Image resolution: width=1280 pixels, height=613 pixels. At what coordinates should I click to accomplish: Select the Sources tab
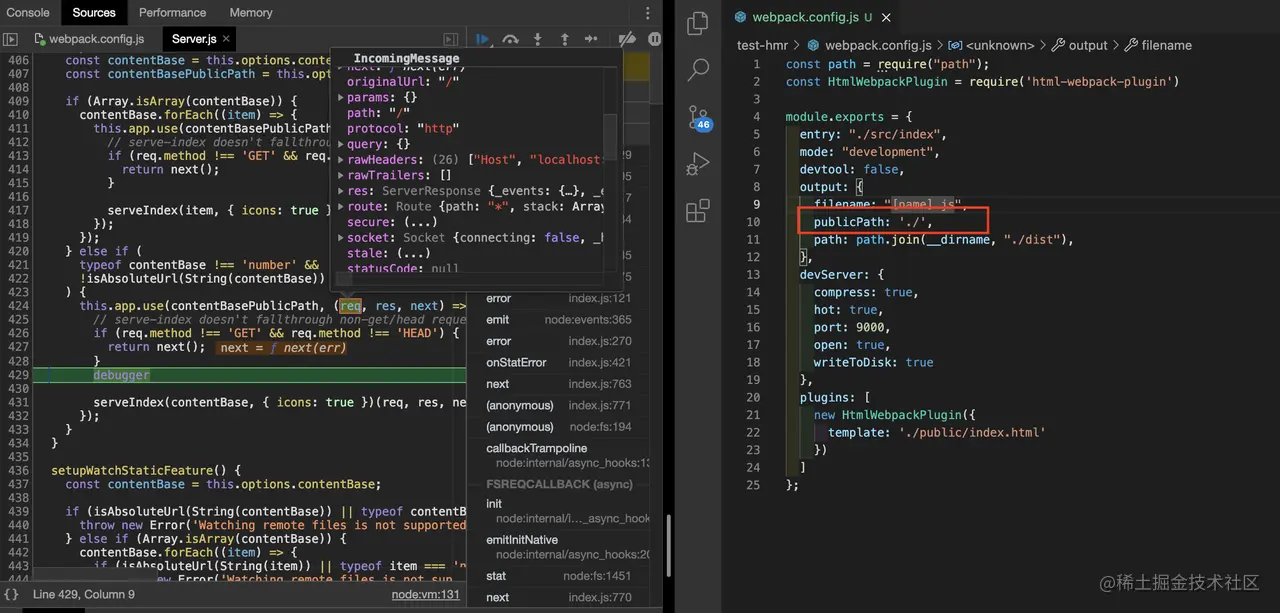pyautogui.click(x=94, y=12)
